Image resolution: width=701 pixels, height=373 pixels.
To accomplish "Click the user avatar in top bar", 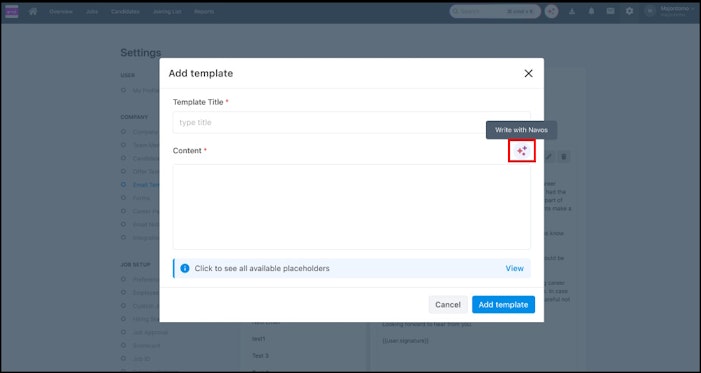I will [x=650, y=11].
